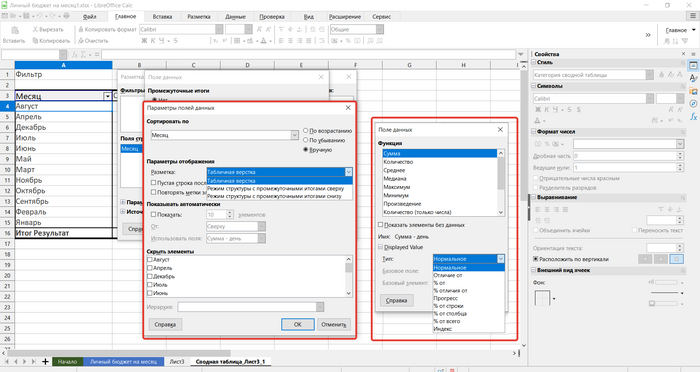
Task: Switch to the Лист3 sheet tab
Action: click(x=177, y=362)
